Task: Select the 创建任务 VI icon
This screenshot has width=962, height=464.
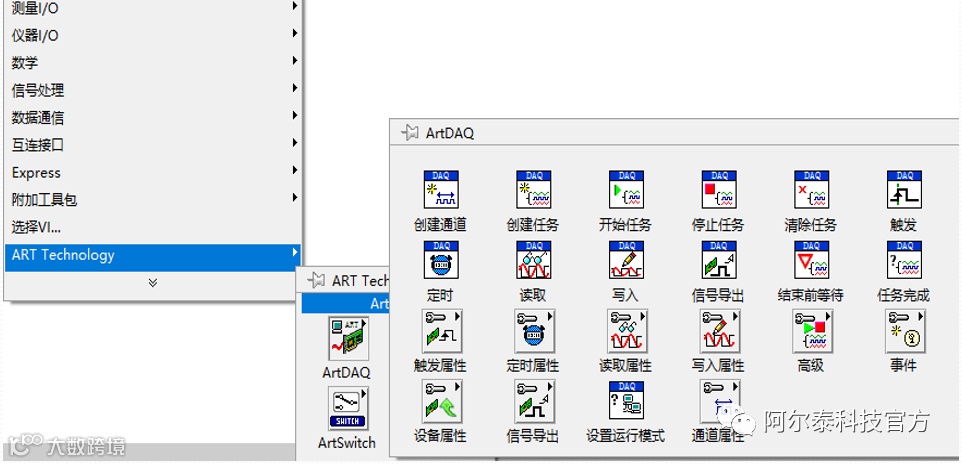Action: (x=534, y=190)
